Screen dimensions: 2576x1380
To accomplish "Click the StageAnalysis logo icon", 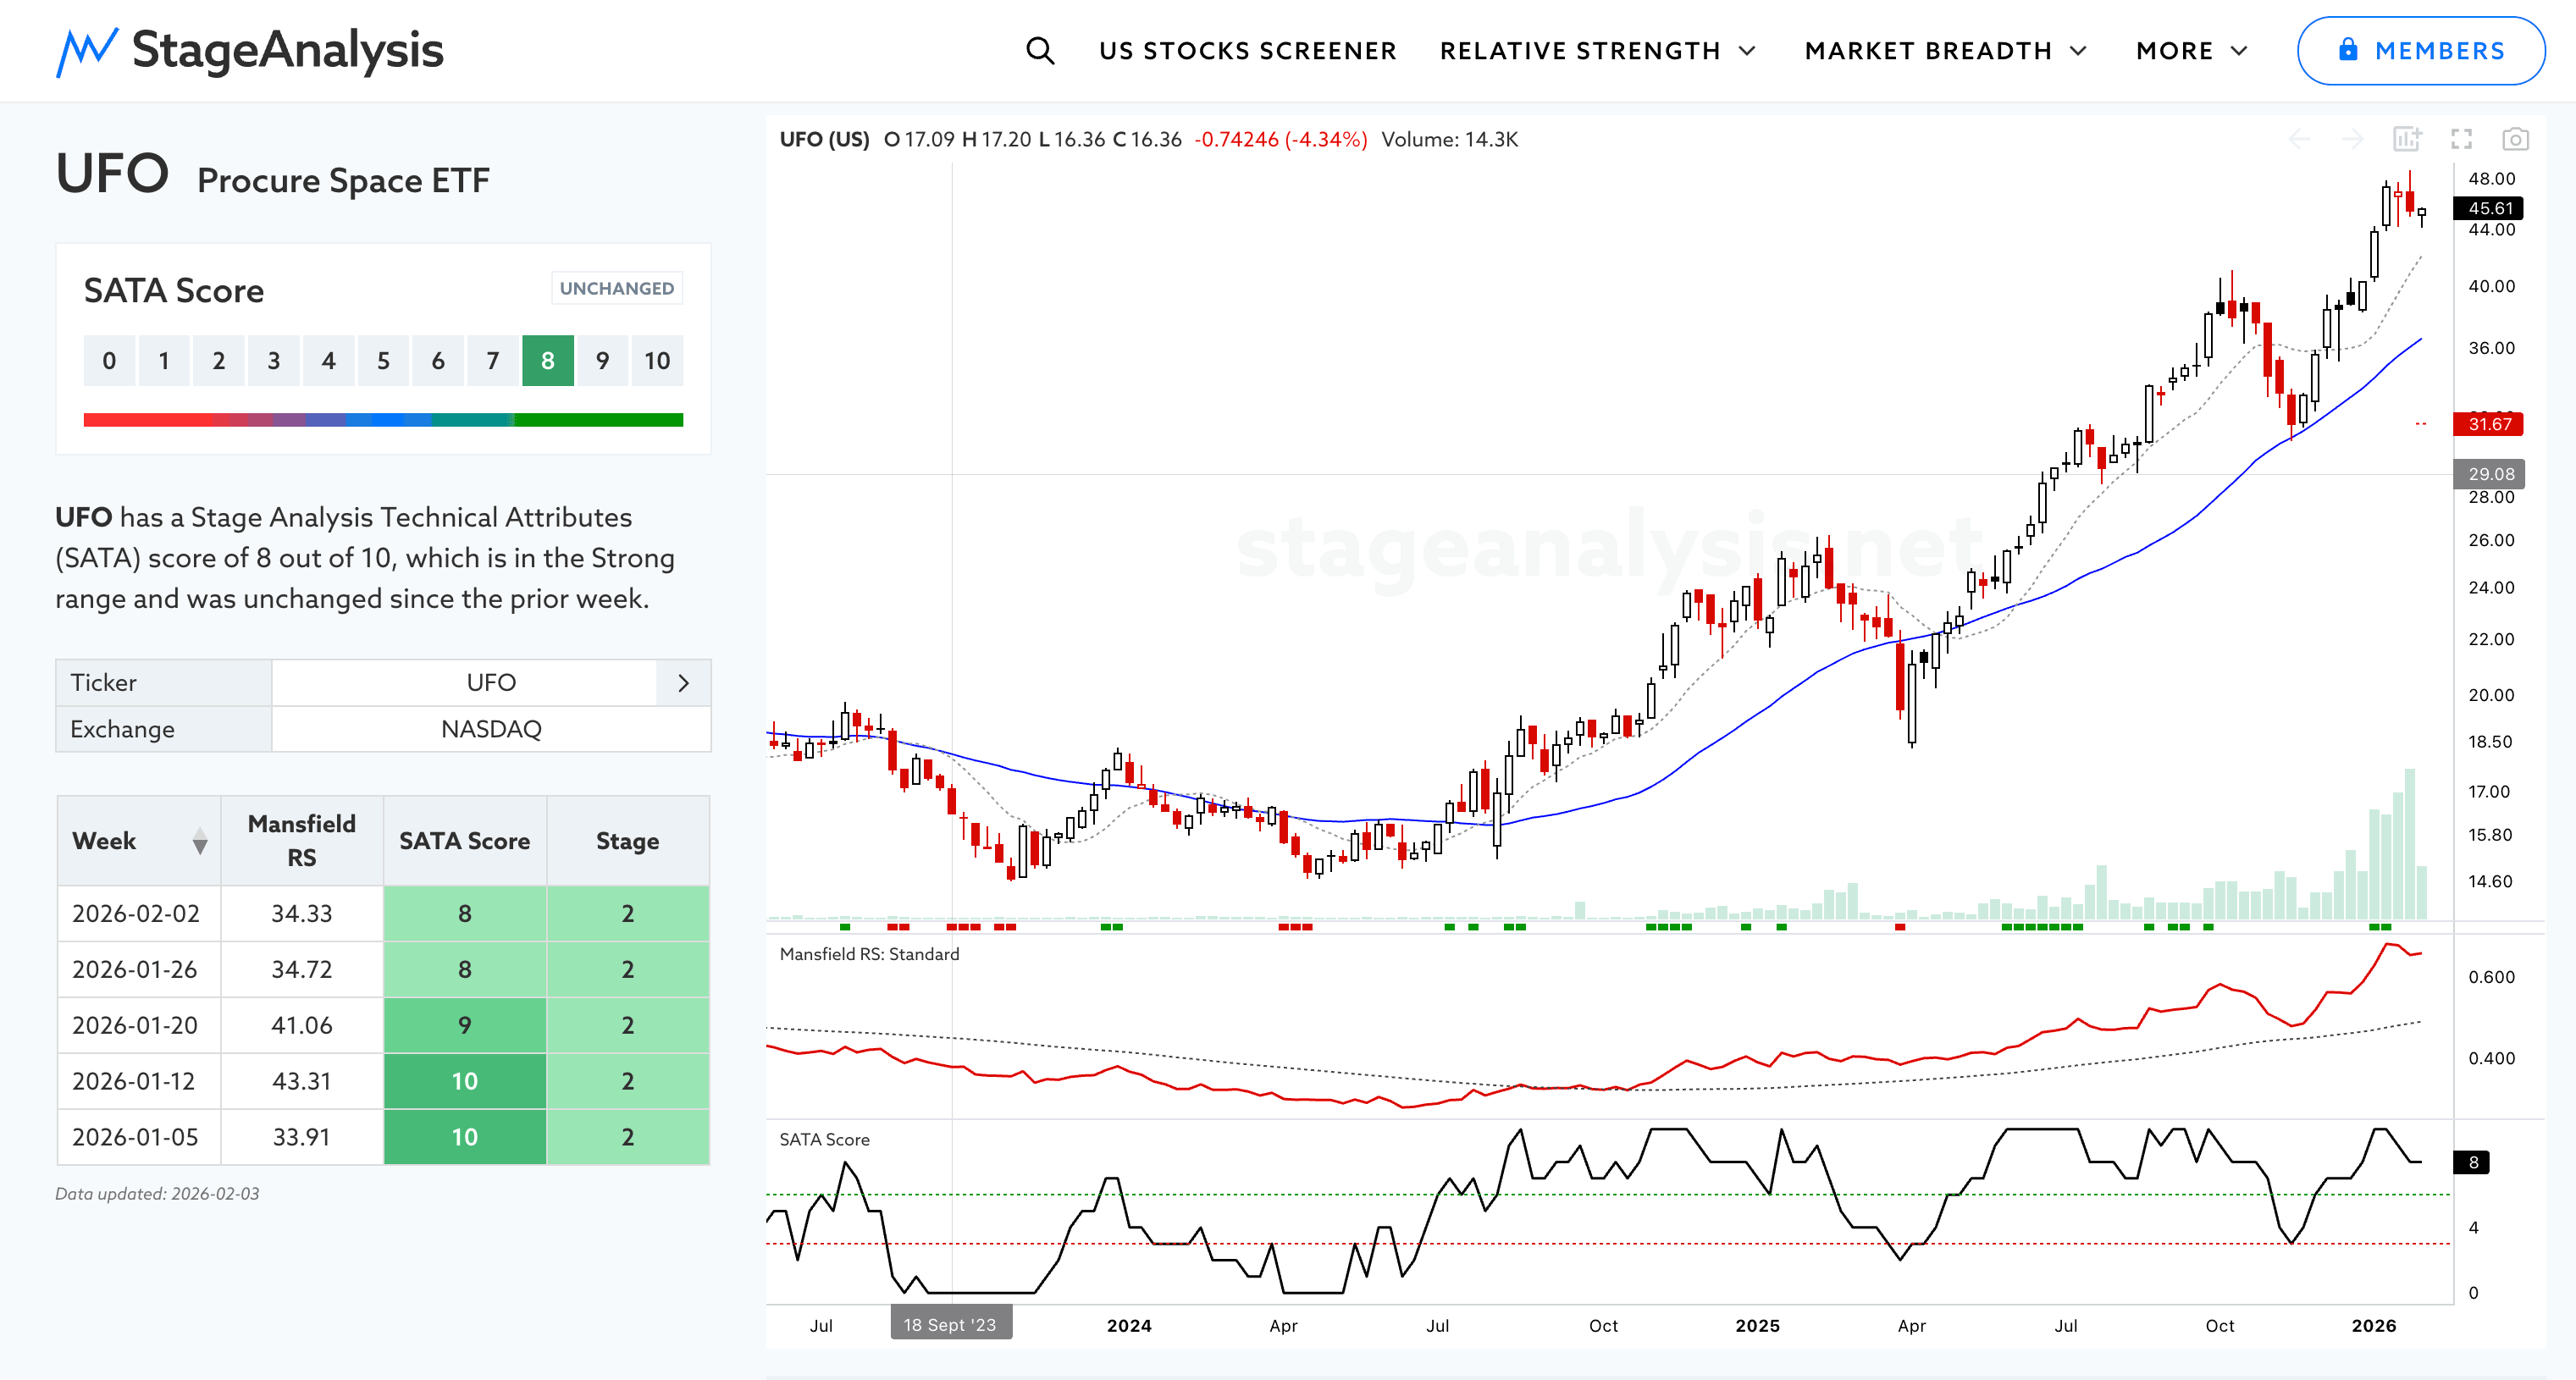I will (87, 50).
